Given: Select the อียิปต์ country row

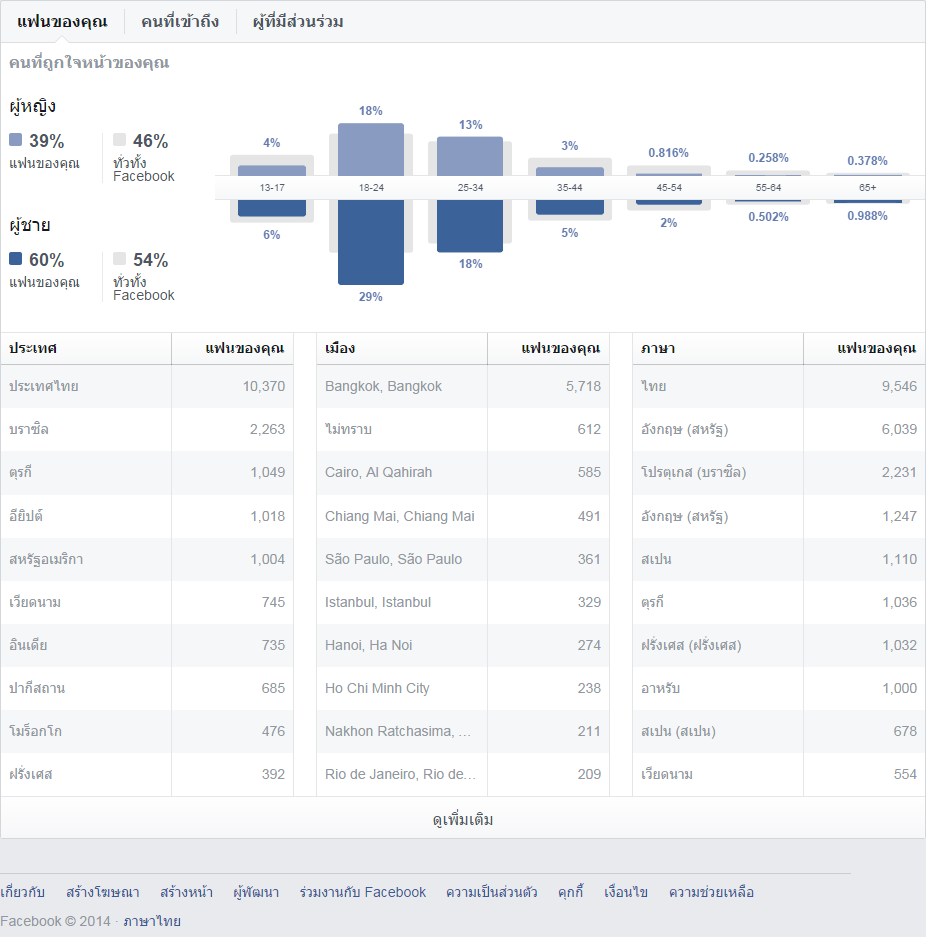Looking at the screenshot, I should [x=147, y=516].
